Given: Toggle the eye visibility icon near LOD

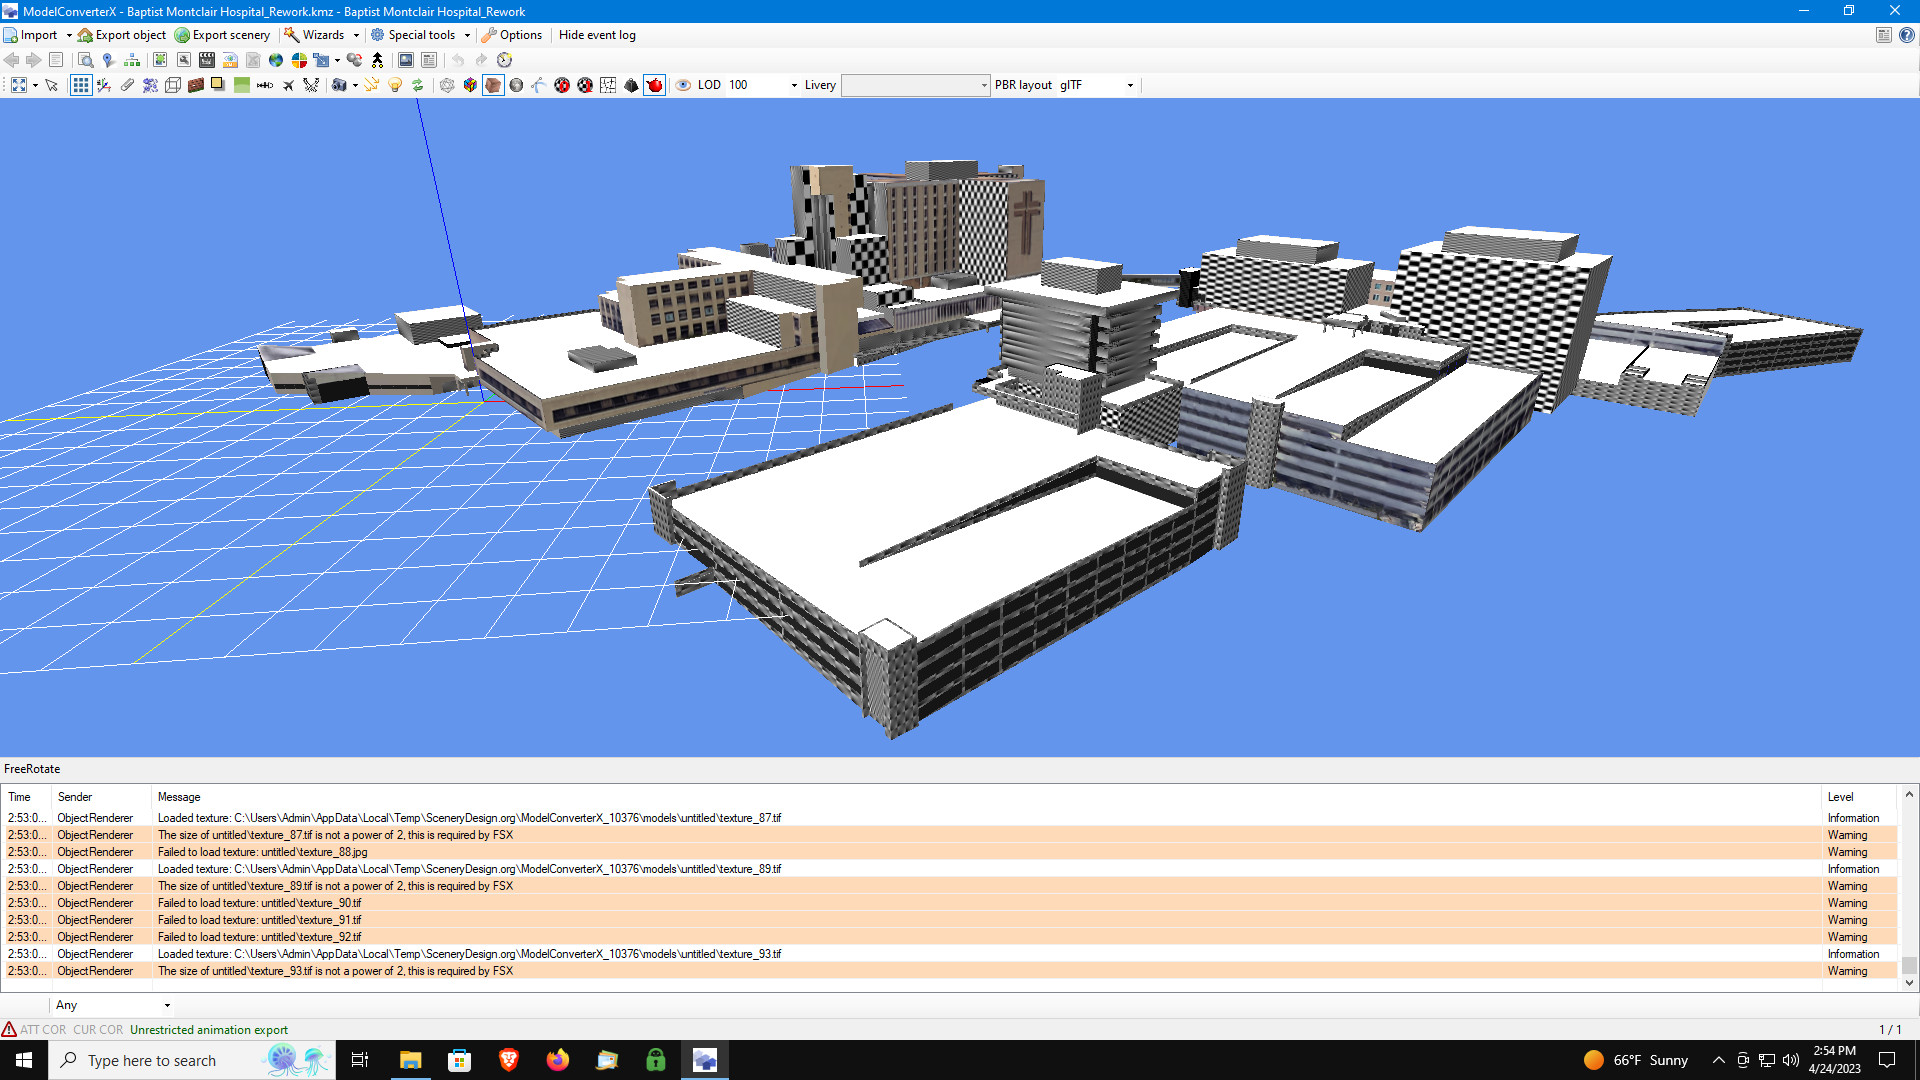Looking at the screenshot, I should pos(683,85).
